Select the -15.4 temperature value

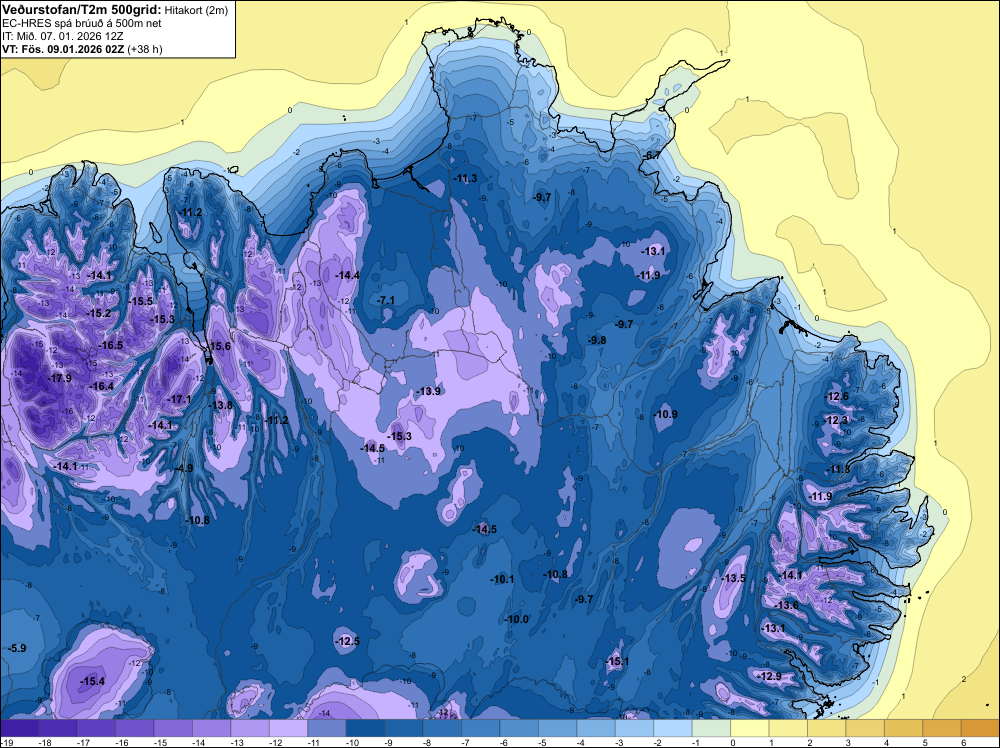click(x=92, y=682)
